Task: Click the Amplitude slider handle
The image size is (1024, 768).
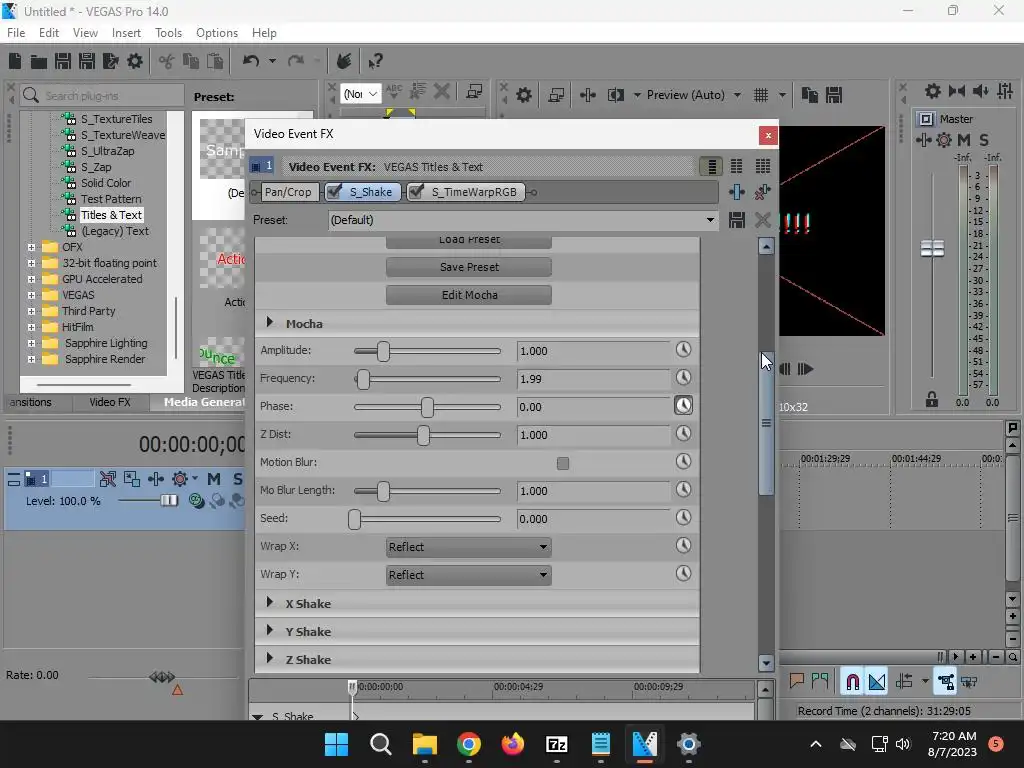Action: (383, 351)
